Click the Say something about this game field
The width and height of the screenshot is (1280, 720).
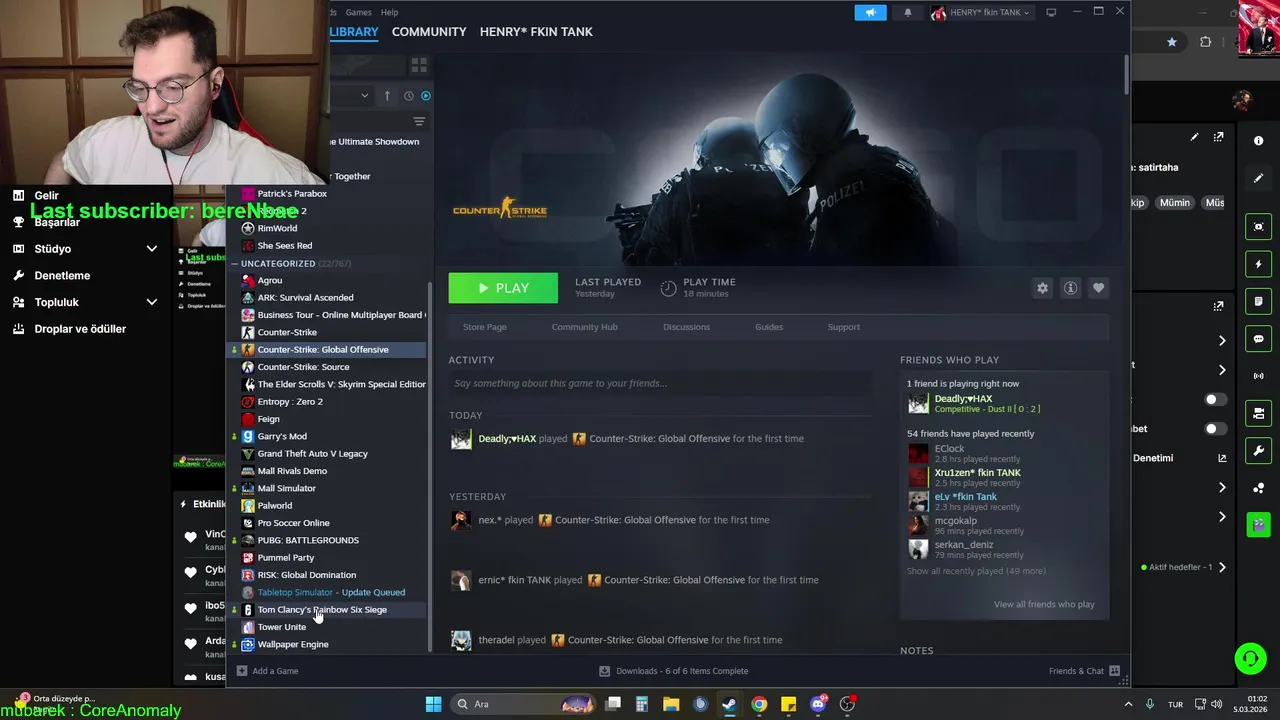660,383
